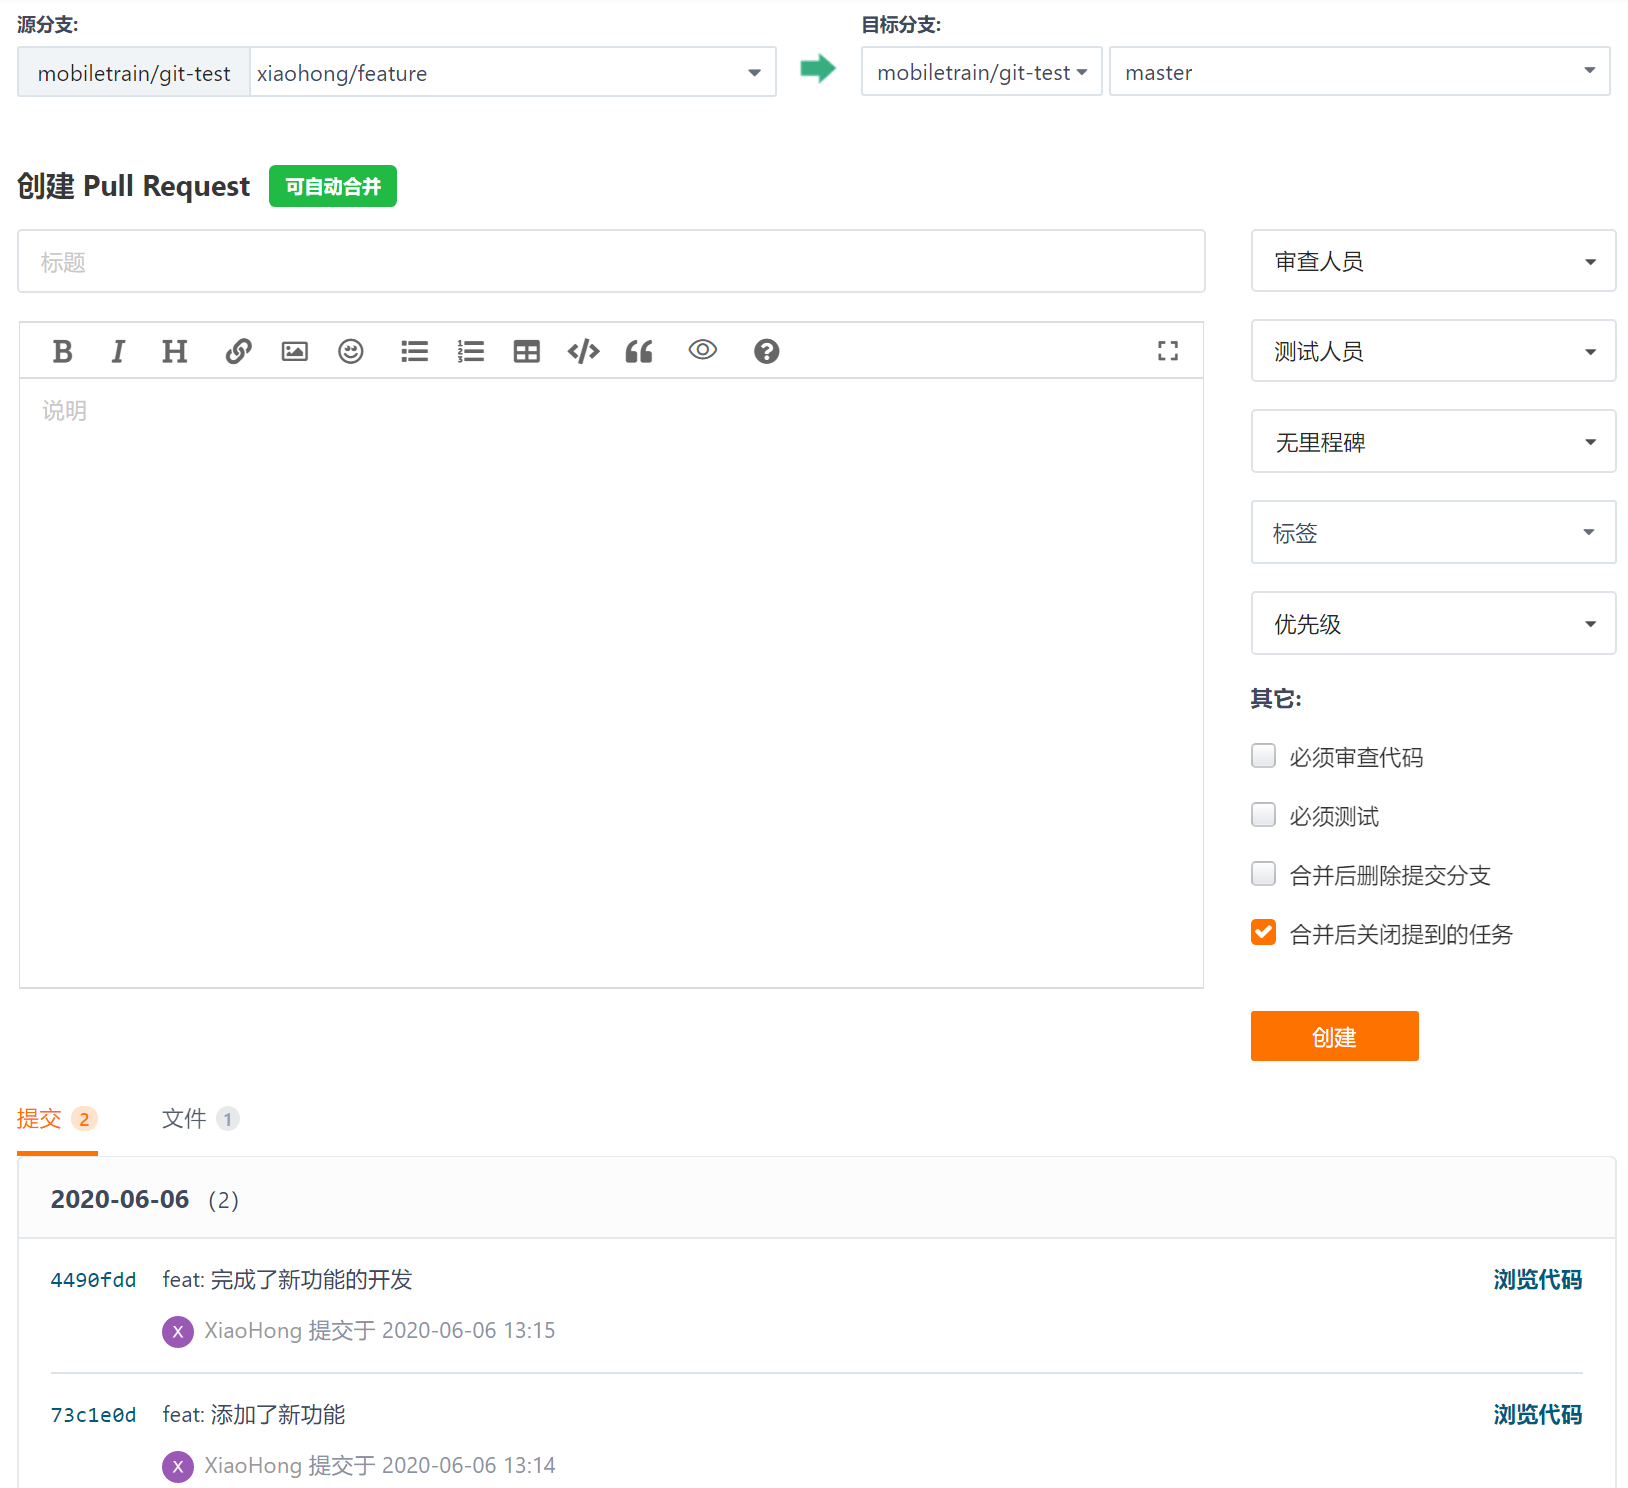
Task: Check the 必须测试 option
Action: coord(1263,815)
